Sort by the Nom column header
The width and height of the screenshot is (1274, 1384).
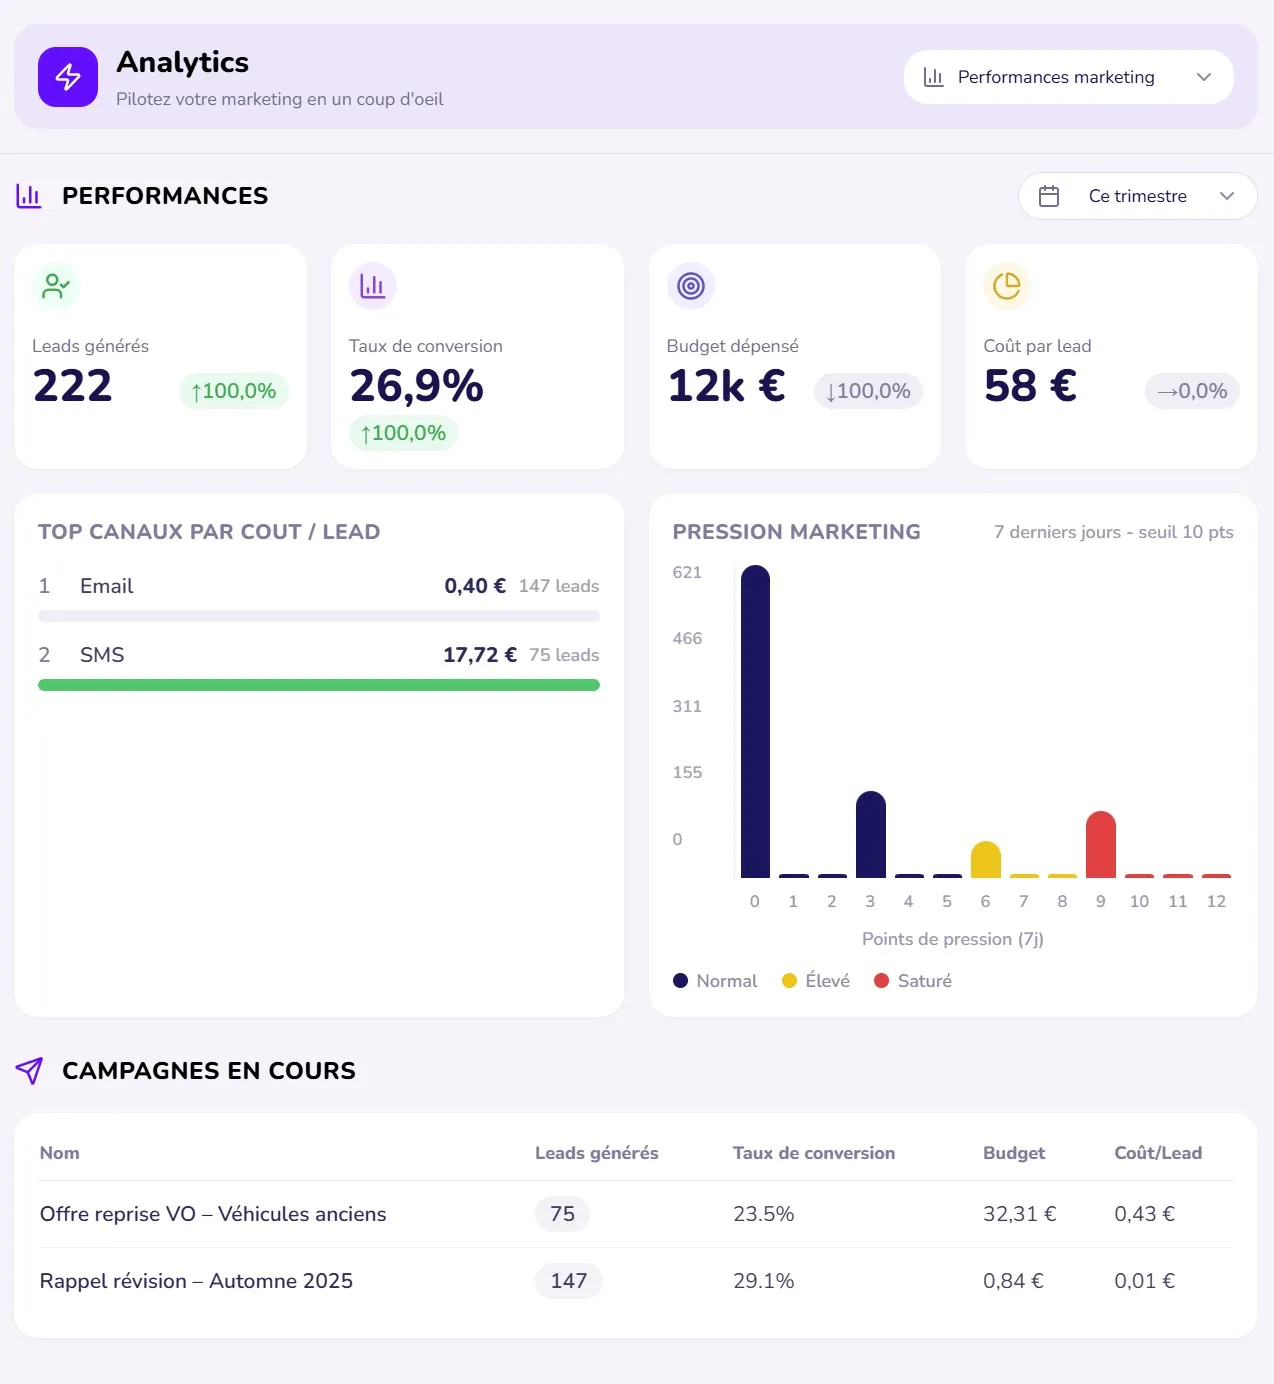coord(60,1153)
